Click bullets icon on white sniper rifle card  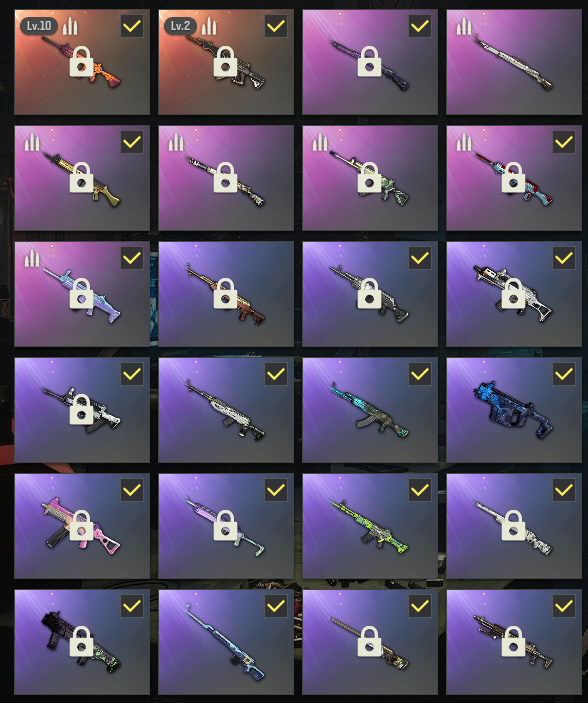[x=464, y=26]
